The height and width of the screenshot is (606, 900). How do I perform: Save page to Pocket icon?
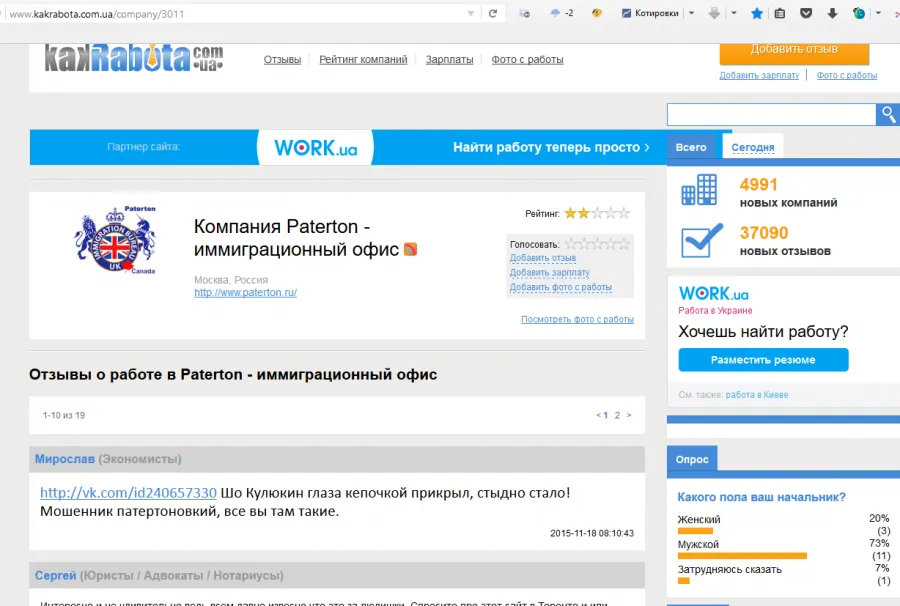tap(806, 13)
